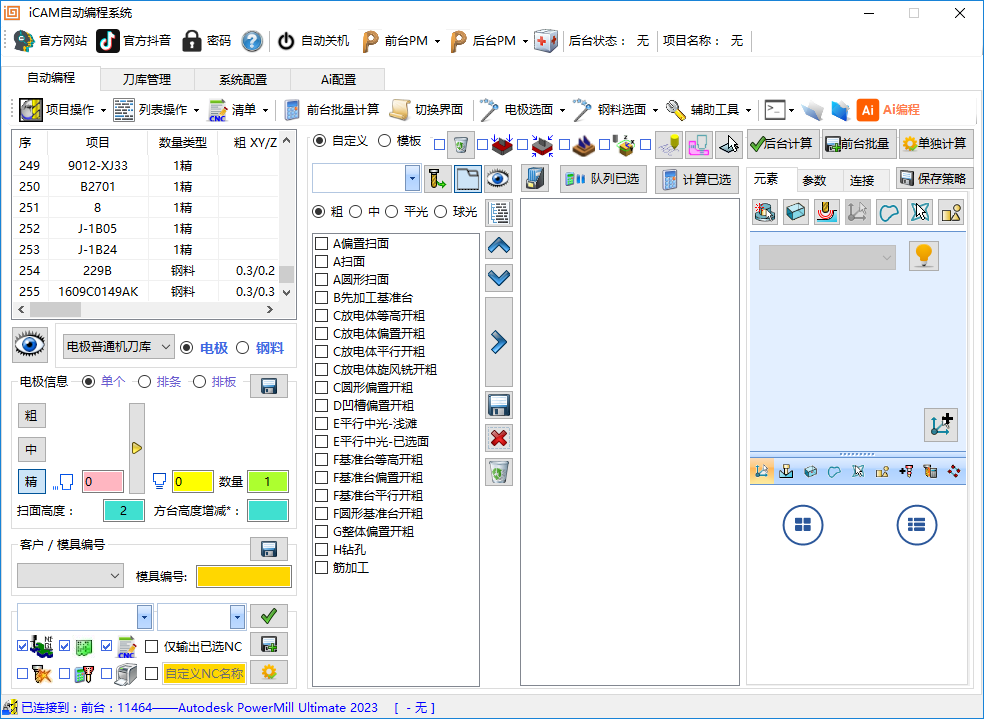The height and width of the screenshot is (719, 984).
Task: Click the 扫面高度 value field
Action: pos(124,511)
